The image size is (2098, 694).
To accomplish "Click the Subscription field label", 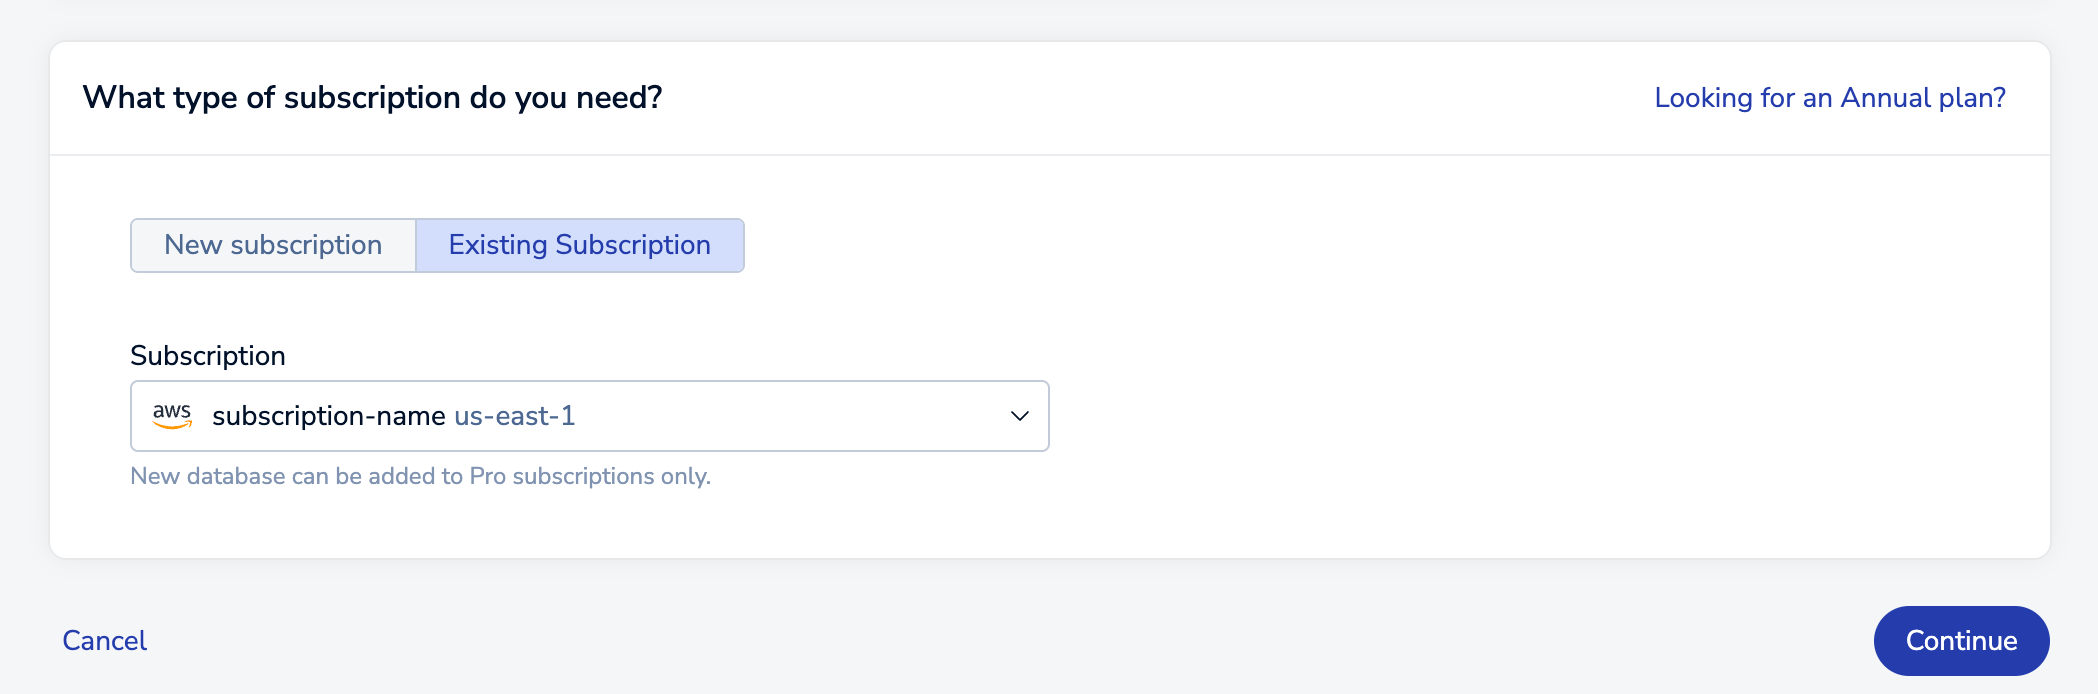I will coord(208,356).
